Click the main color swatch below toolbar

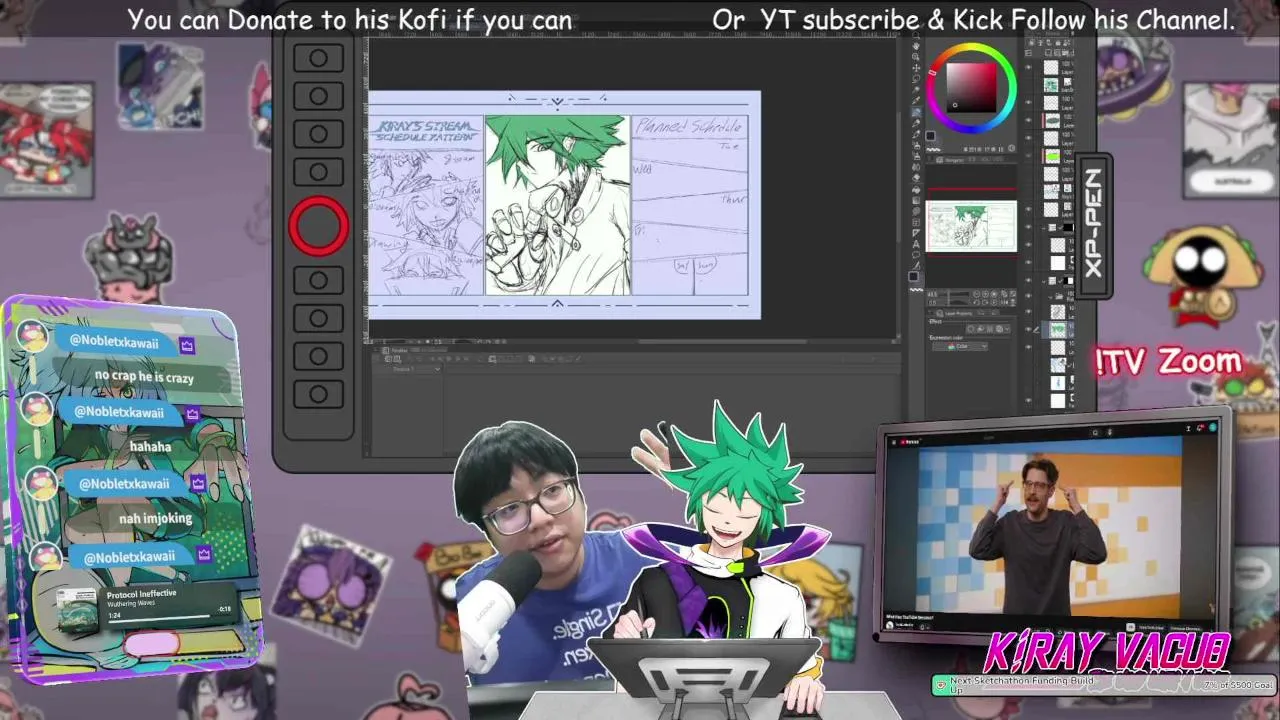coord(913,276)
